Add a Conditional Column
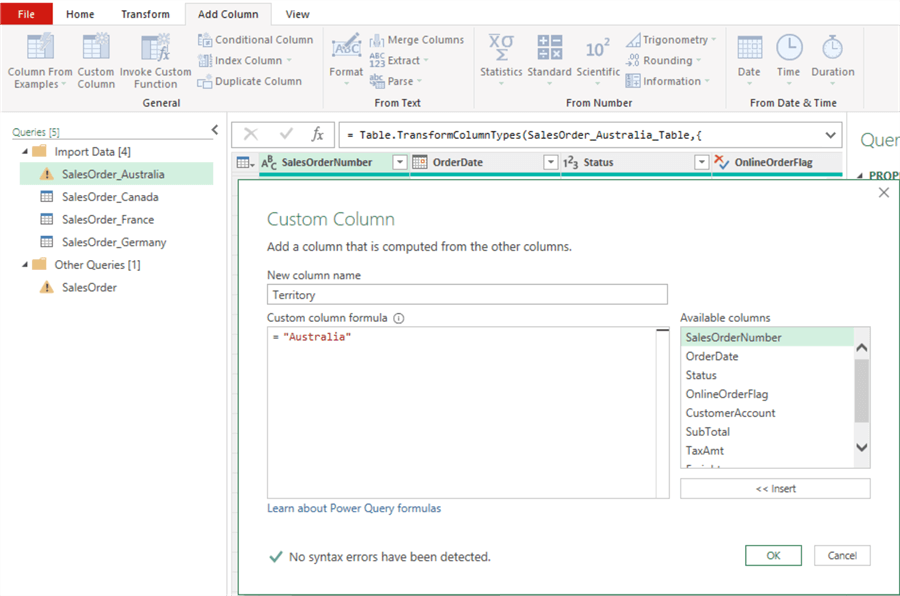900x596 pixels. click(x=255, y=40)
